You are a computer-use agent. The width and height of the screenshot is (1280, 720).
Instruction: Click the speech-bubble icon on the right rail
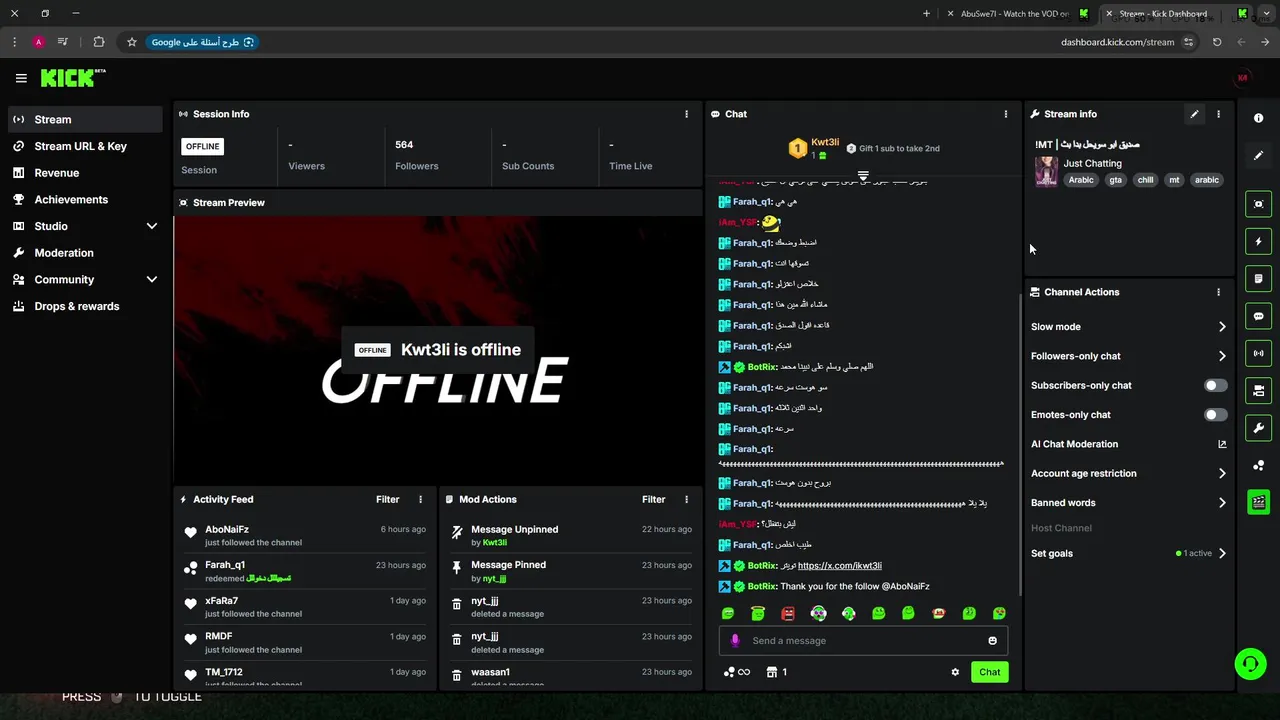[1258, 316]
